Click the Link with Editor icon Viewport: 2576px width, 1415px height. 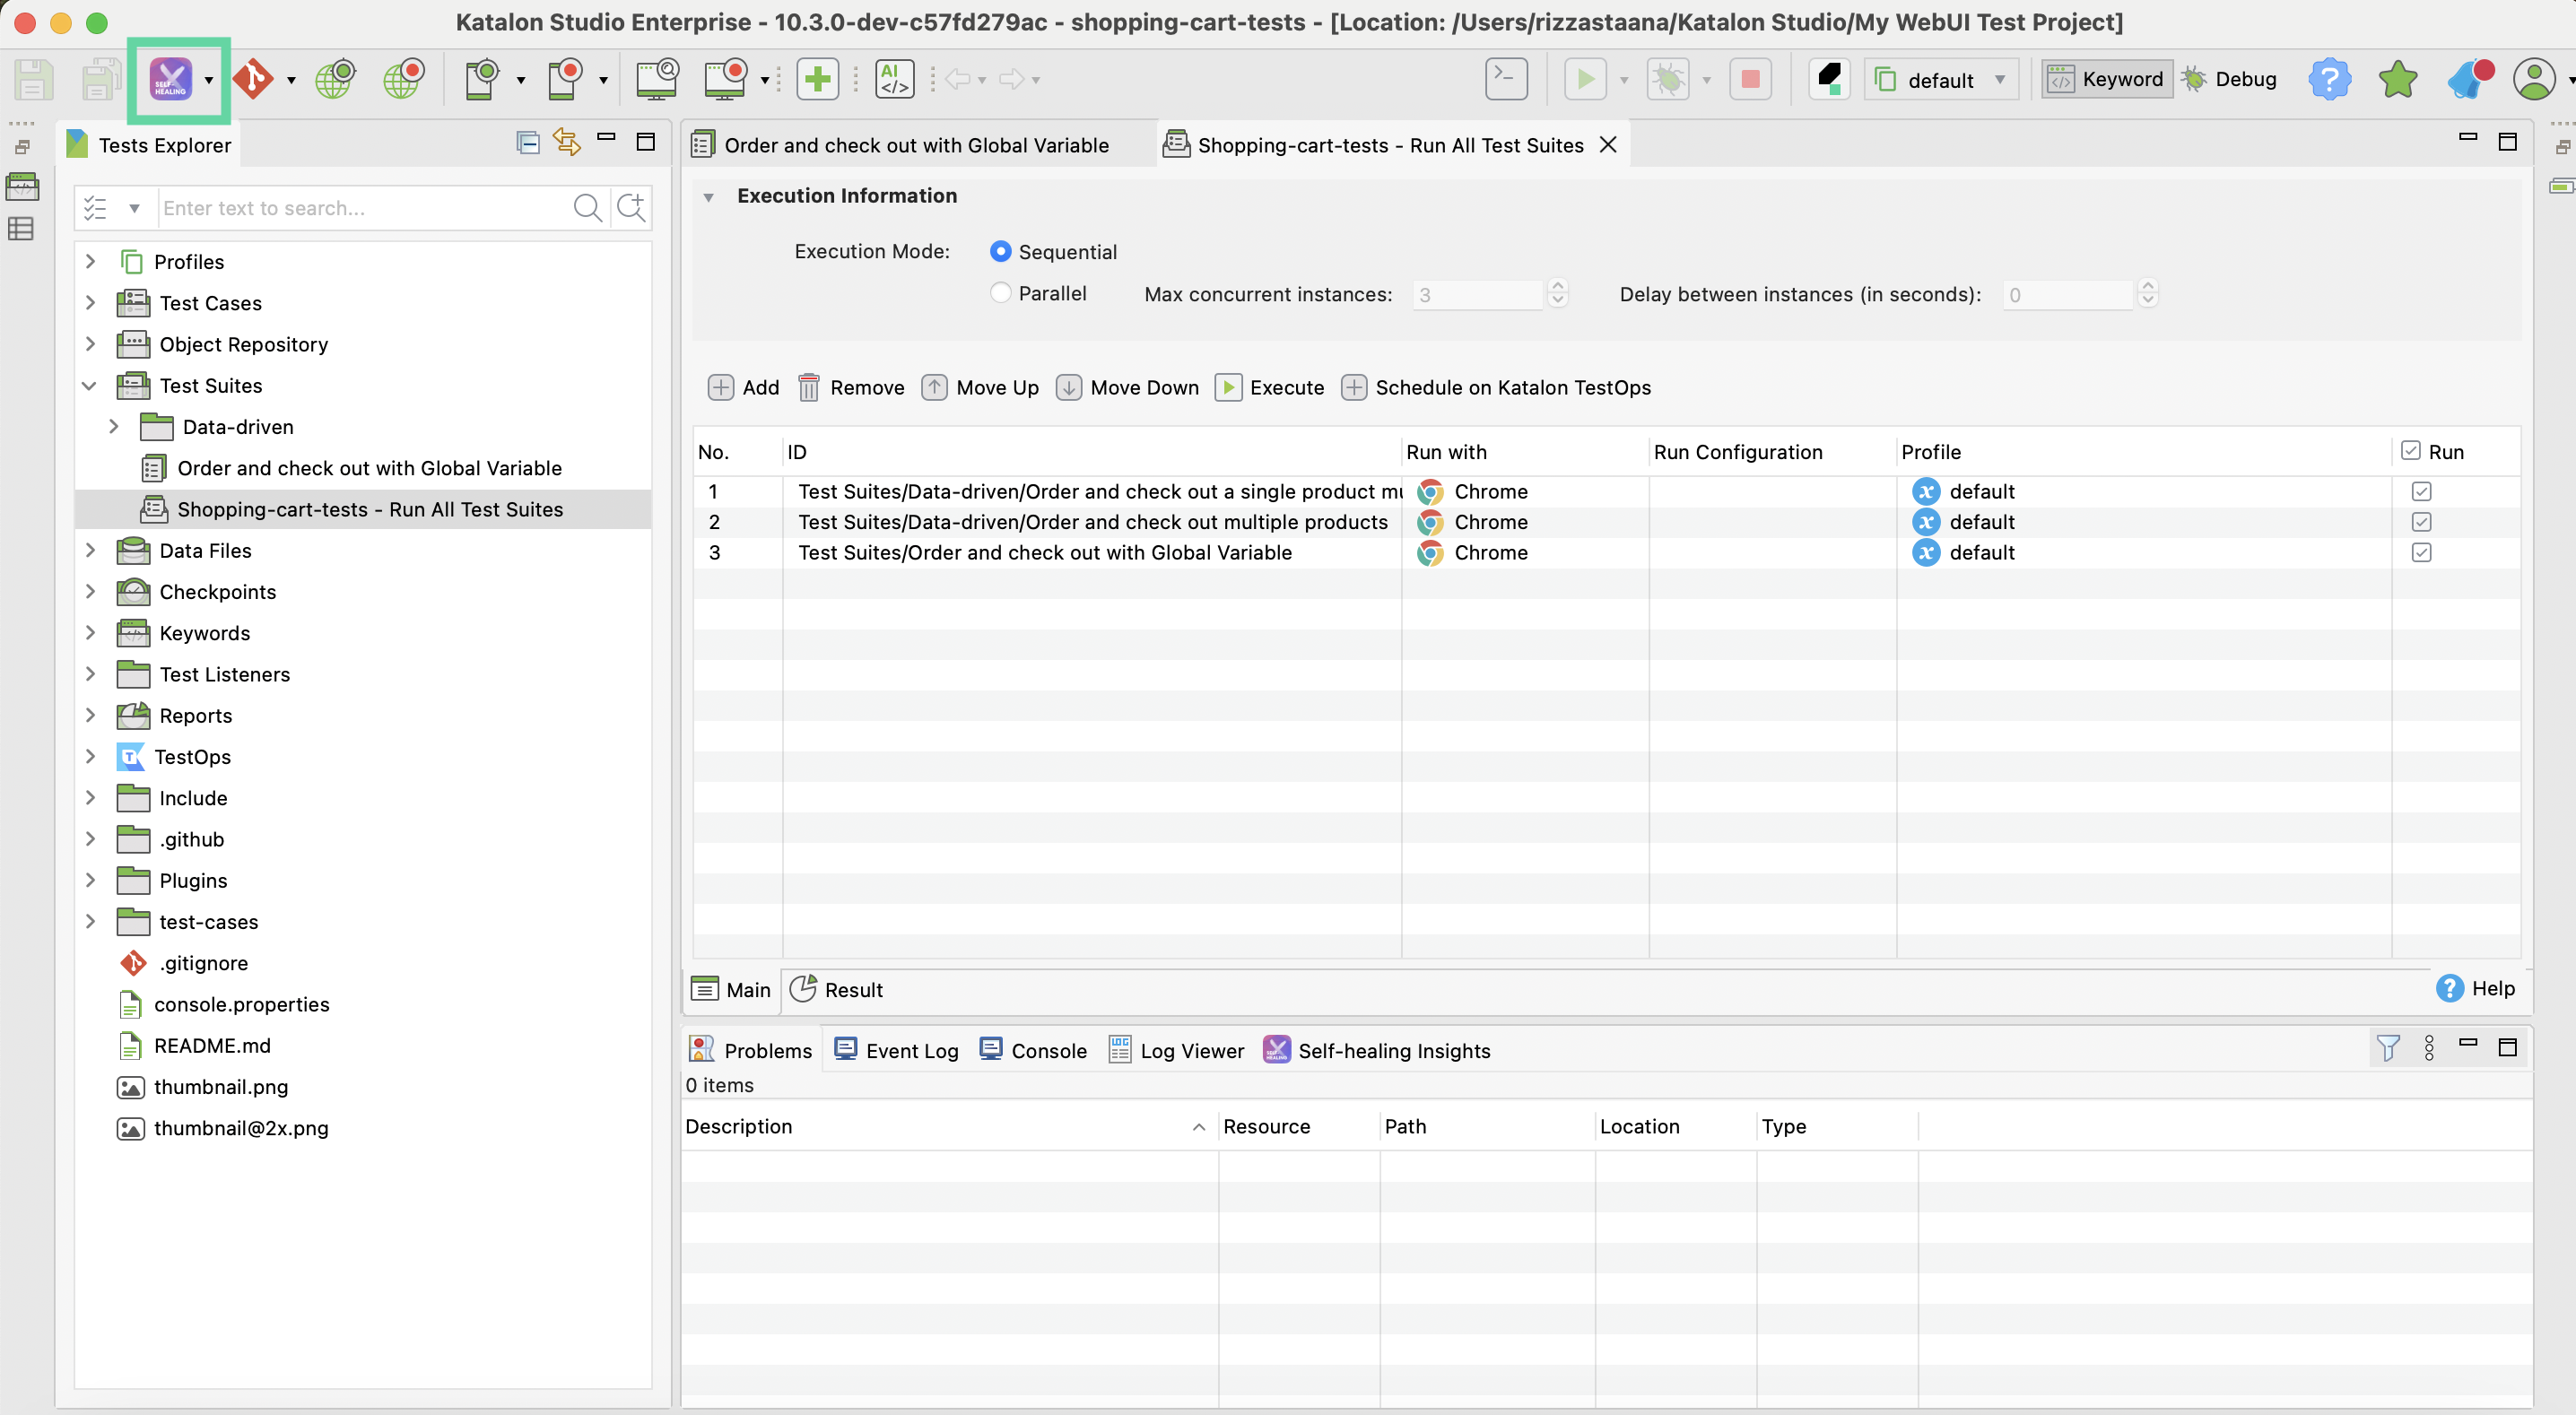pos(567,143)
